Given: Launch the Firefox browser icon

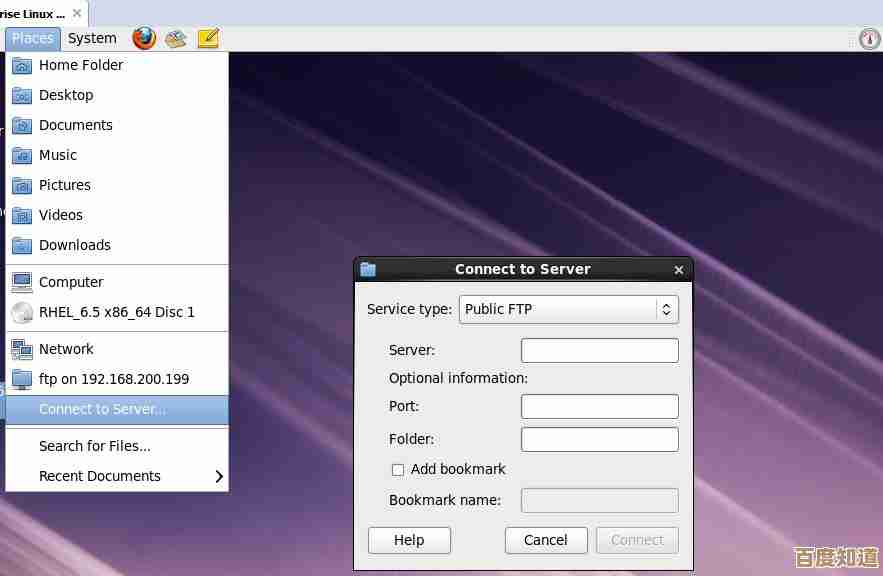Looking at the screenshot, I should 144,38.
